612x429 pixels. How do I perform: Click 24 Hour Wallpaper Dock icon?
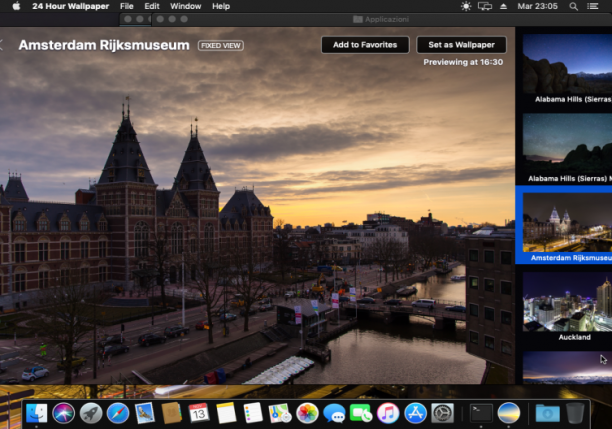509,413
